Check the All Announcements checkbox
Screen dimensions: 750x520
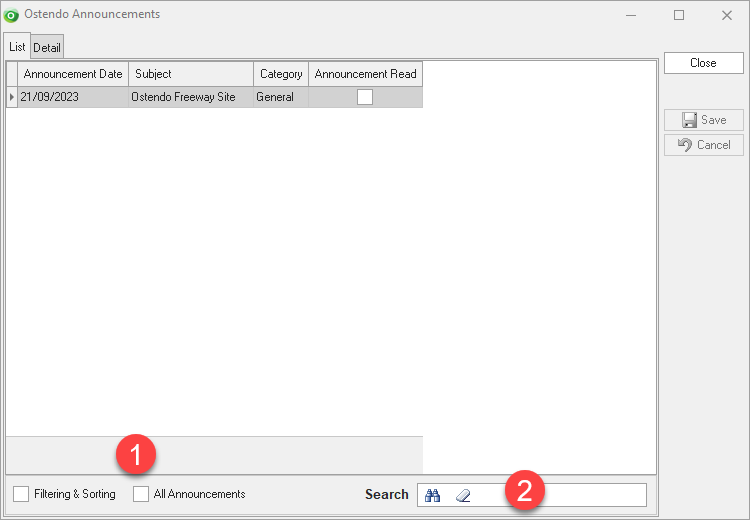point(141,494)
